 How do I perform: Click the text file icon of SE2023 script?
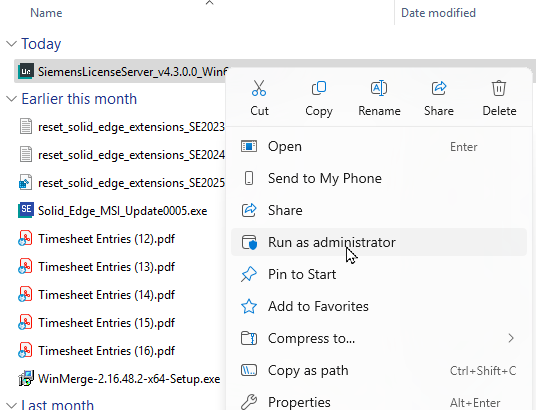click(26, 126)
